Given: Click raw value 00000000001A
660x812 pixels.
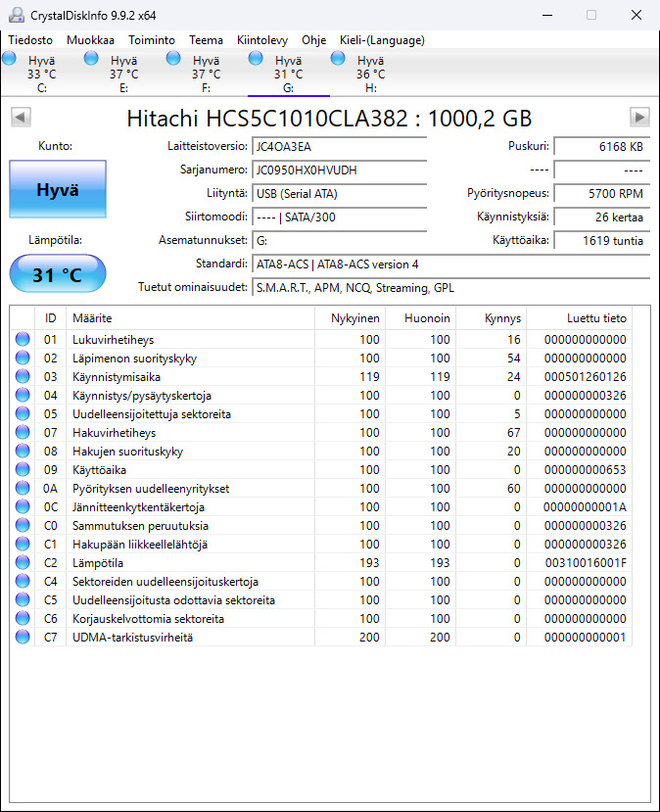Looking at the screenshot, I should coord(585,507).
